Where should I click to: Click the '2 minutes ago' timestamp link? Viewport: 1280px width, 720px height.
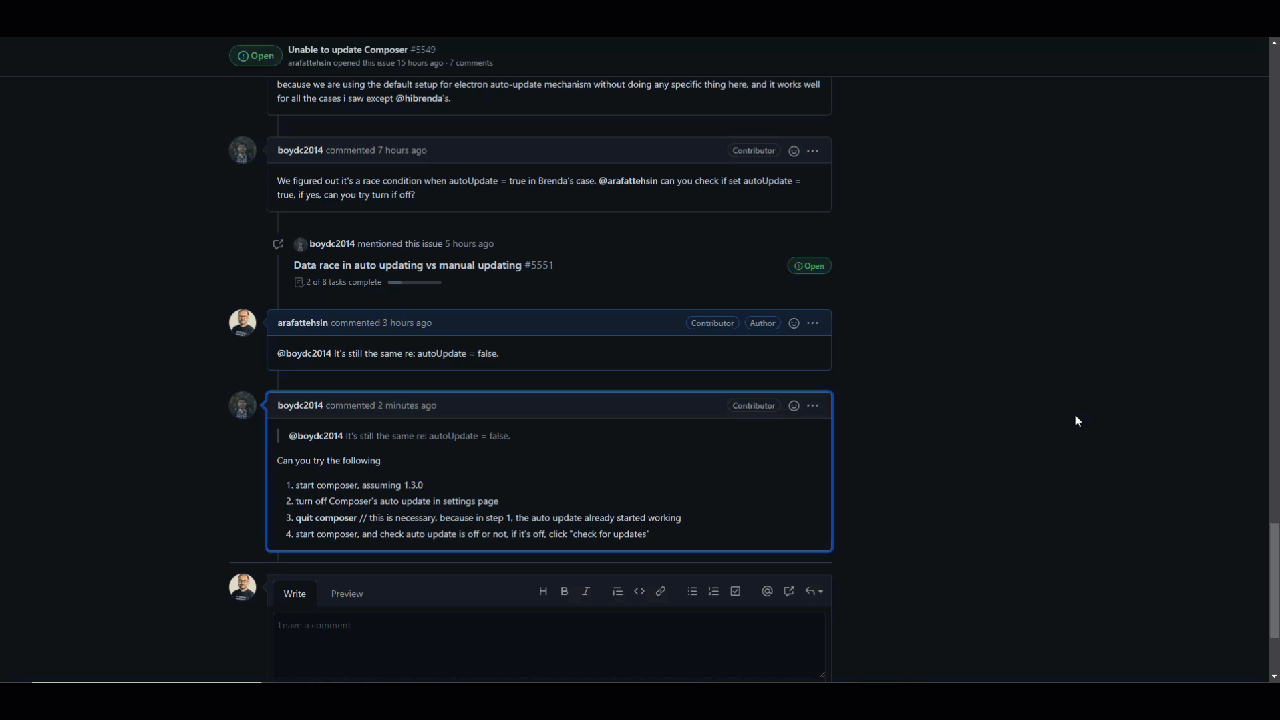click(407, 406)
